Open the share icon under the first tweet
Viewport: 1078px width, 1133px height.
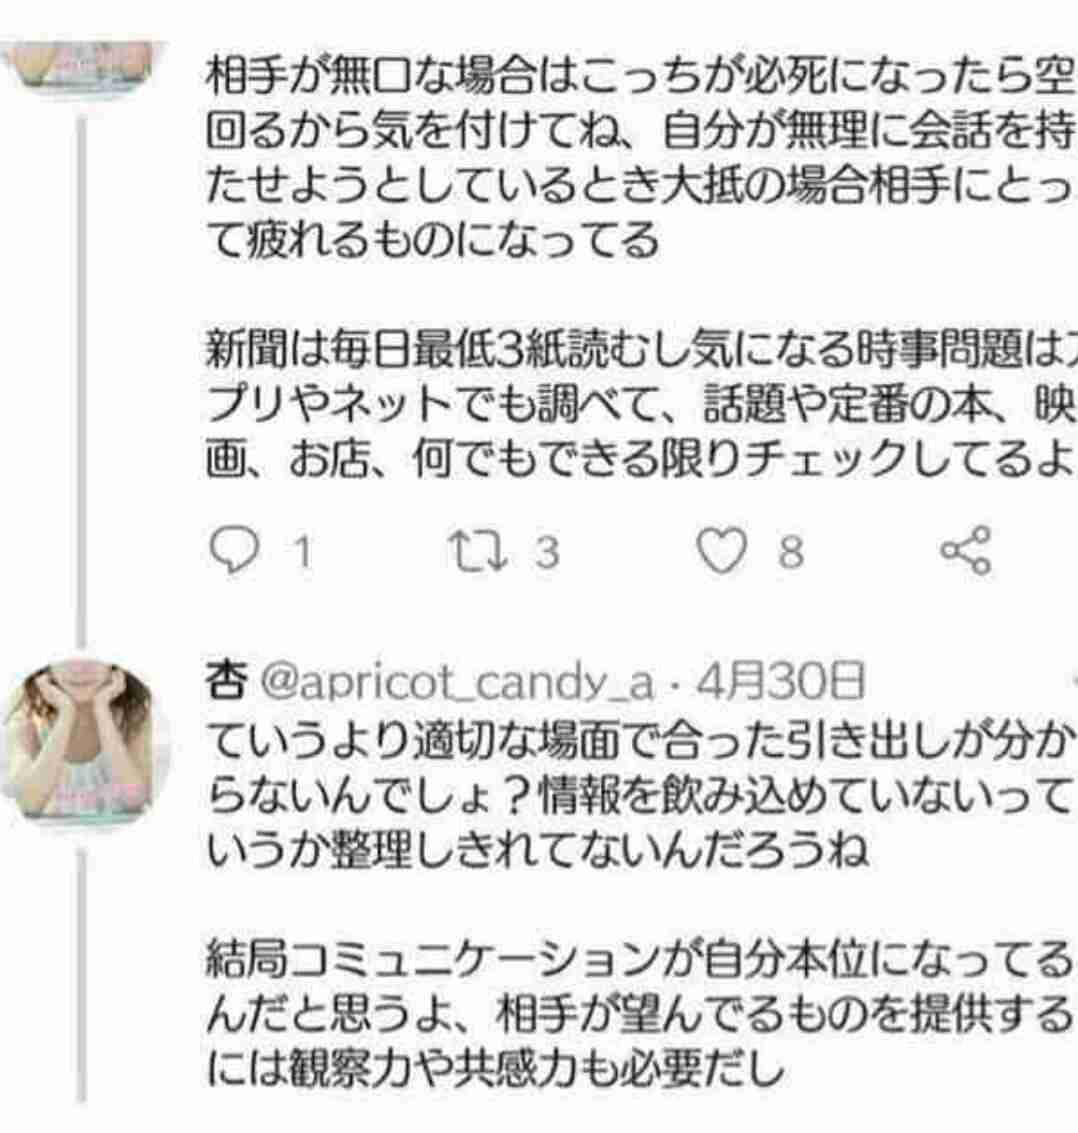(965, 551)
